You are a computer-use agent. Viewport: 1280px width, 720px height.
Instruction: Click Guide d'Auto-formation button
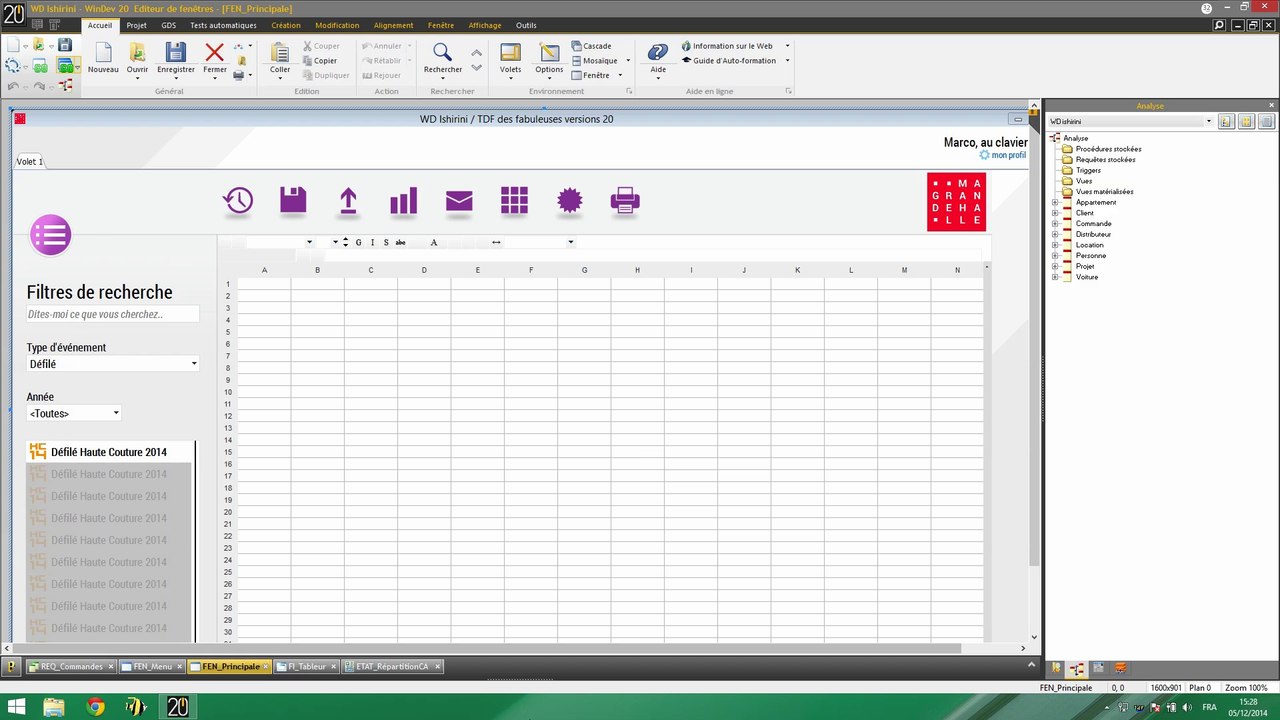(728, 61)
